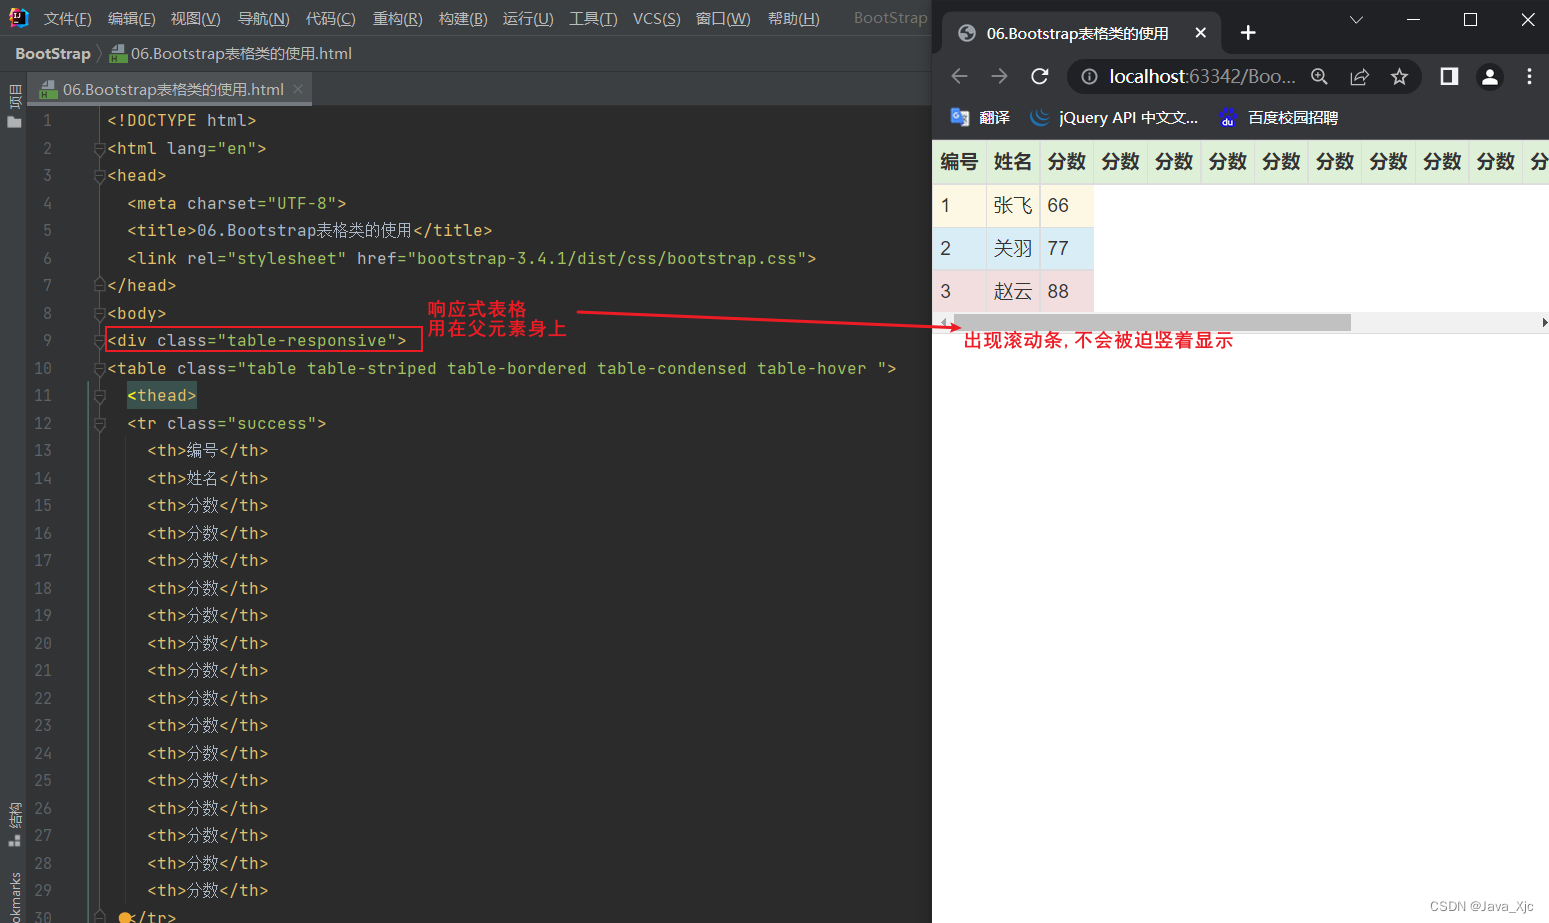1549x923 pixels.
Task: Go forward in Chrome browser
Action: 999,76
